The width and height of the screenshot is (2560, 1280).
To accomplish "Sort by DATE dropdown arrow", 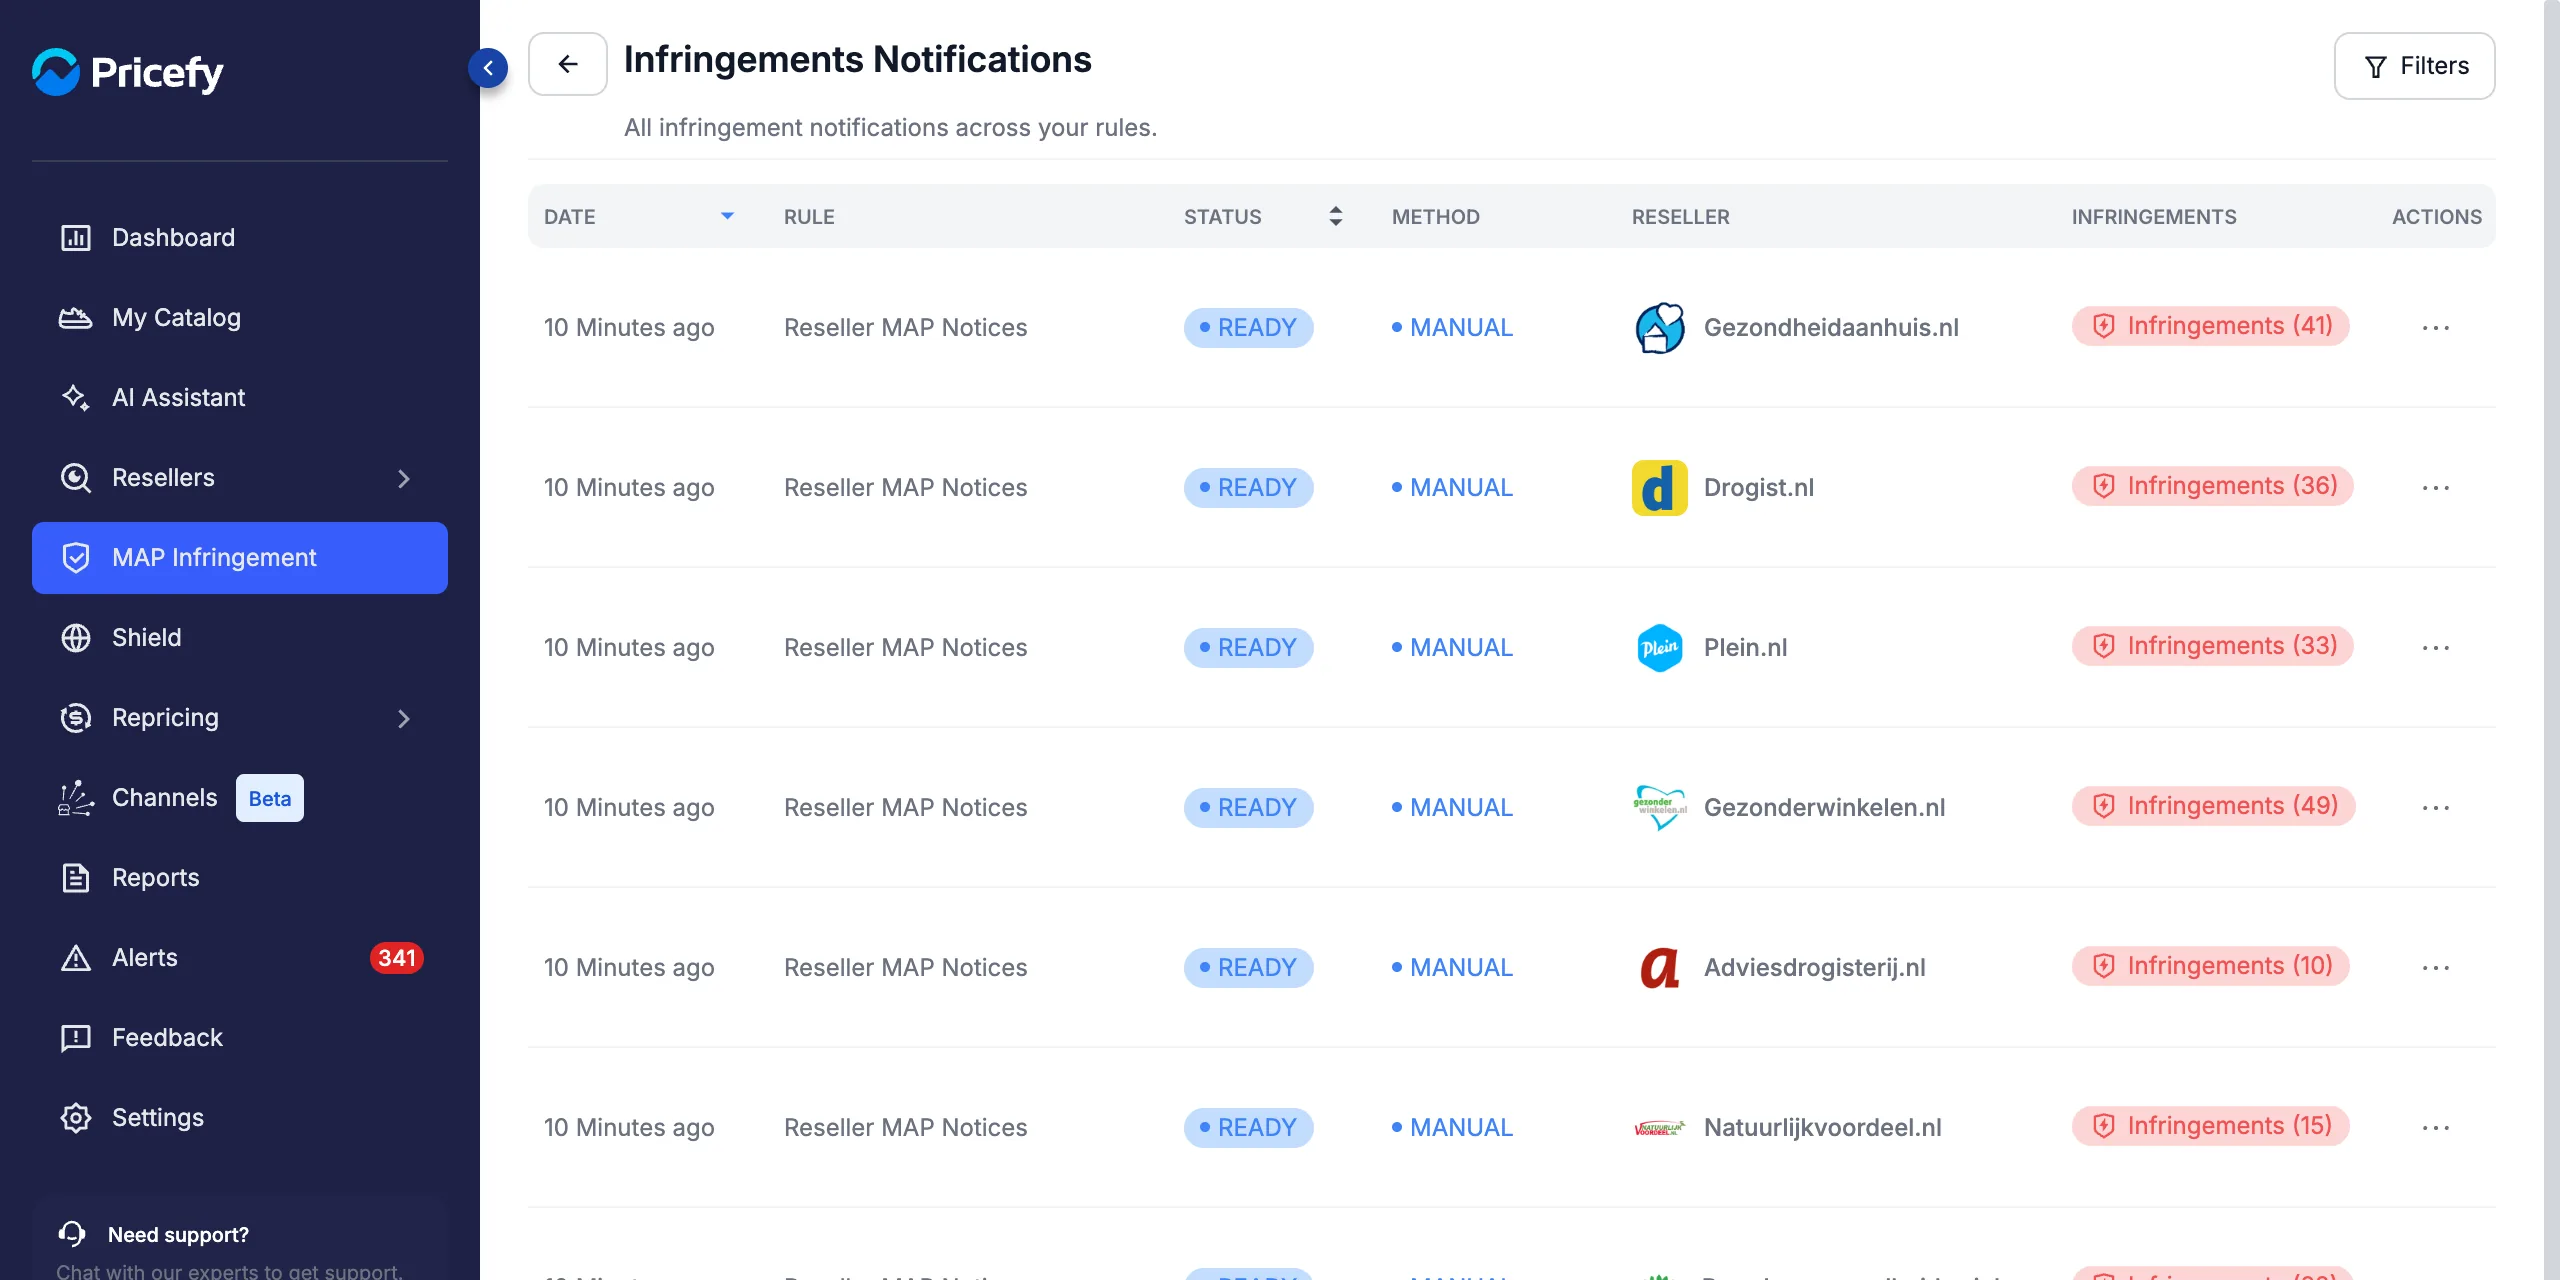I will click(728, 216).
